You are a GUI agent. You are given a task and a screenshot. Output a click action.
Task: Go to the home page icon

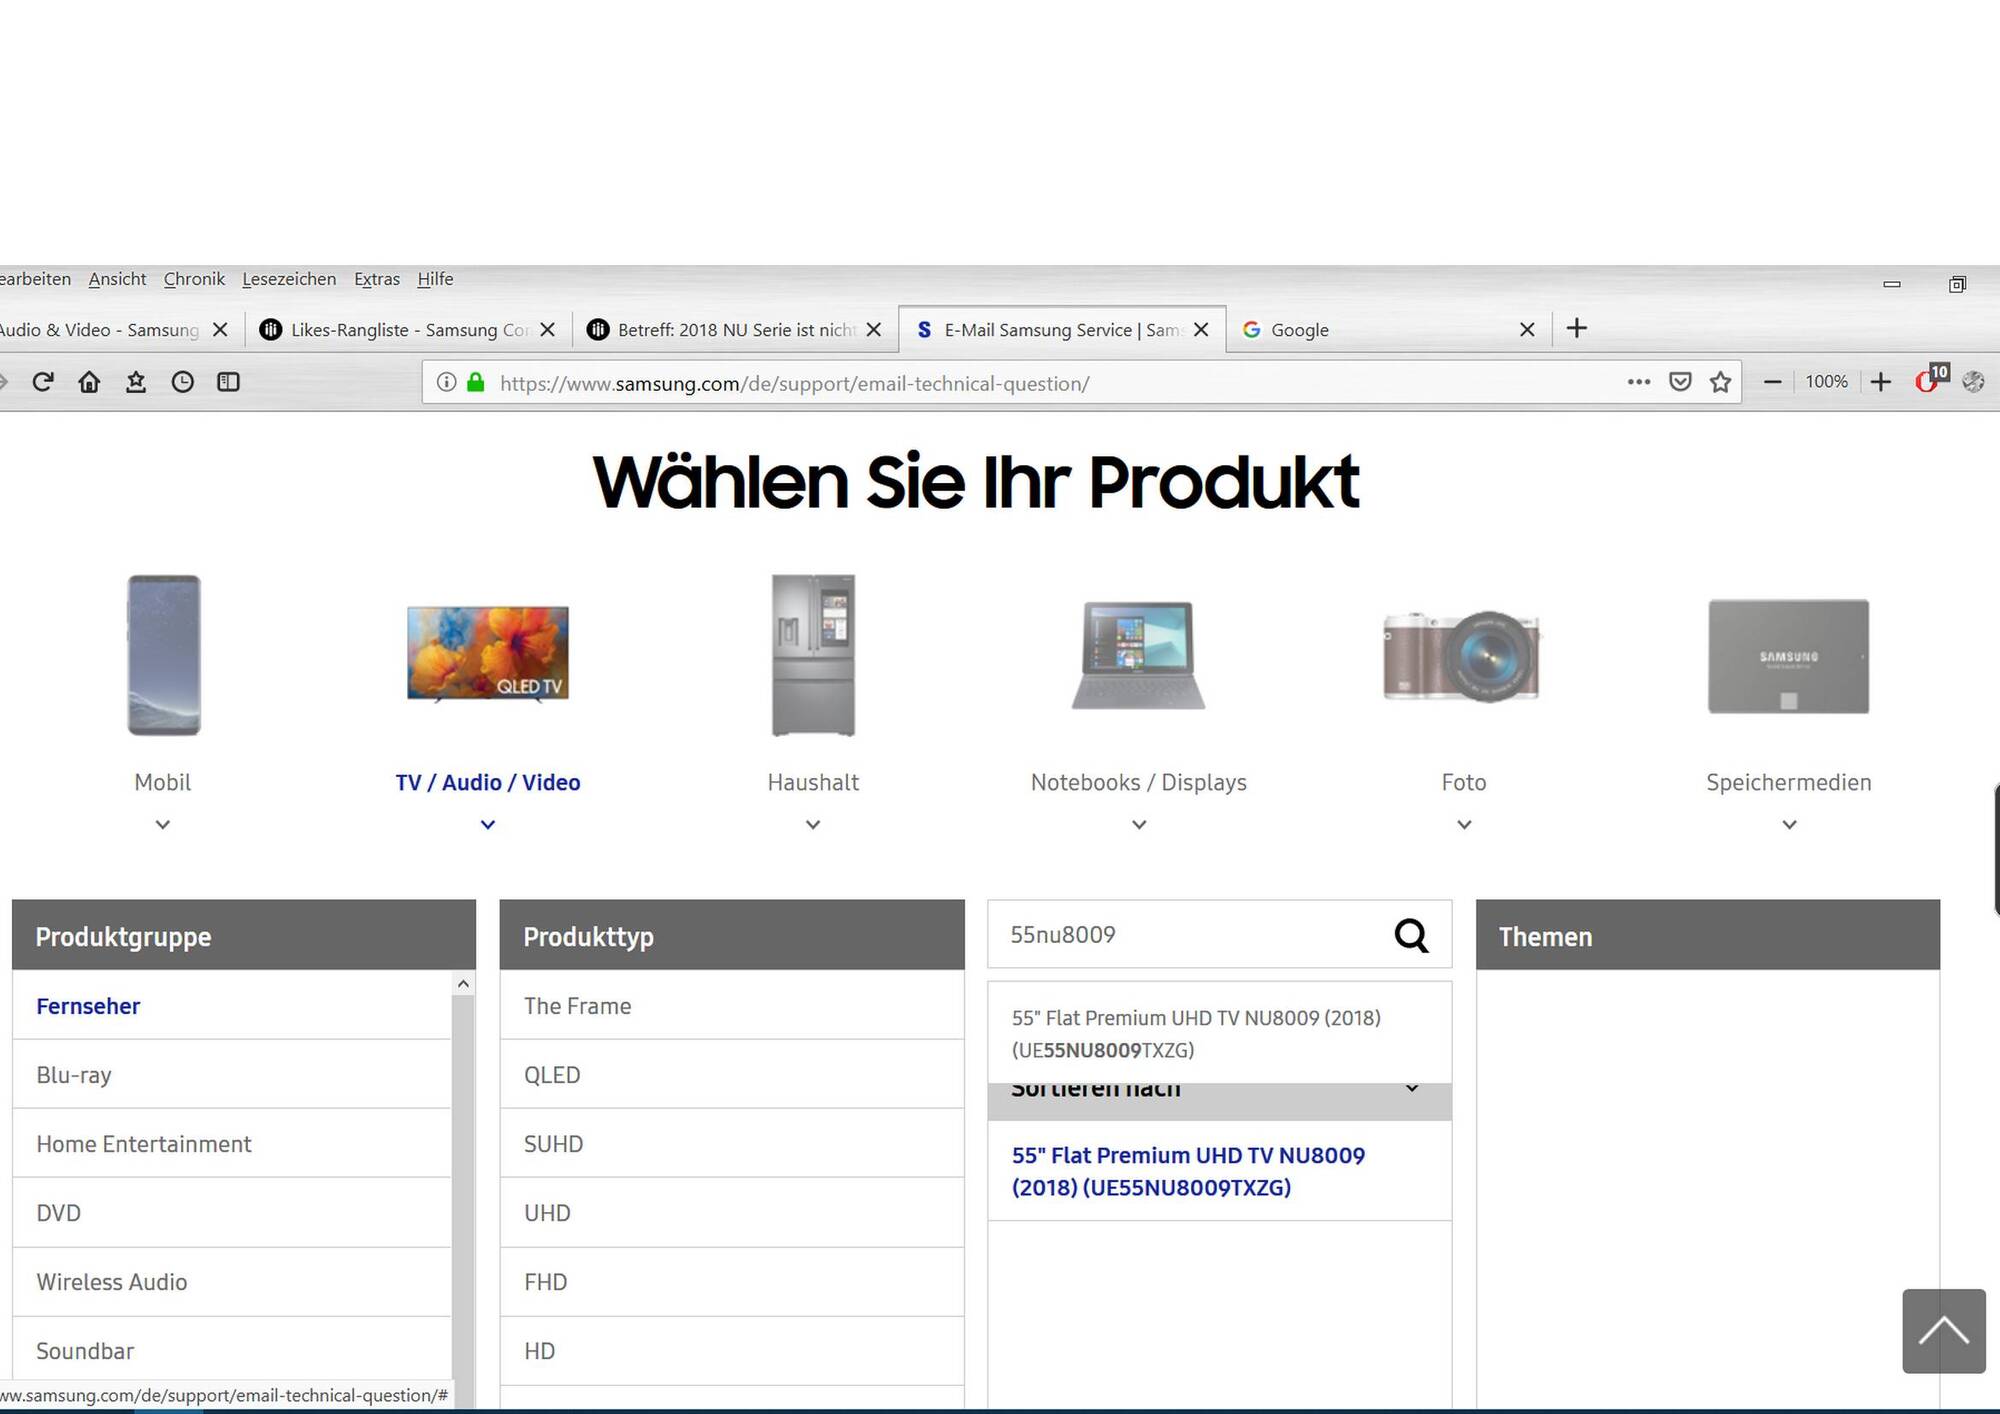[89, 382]
